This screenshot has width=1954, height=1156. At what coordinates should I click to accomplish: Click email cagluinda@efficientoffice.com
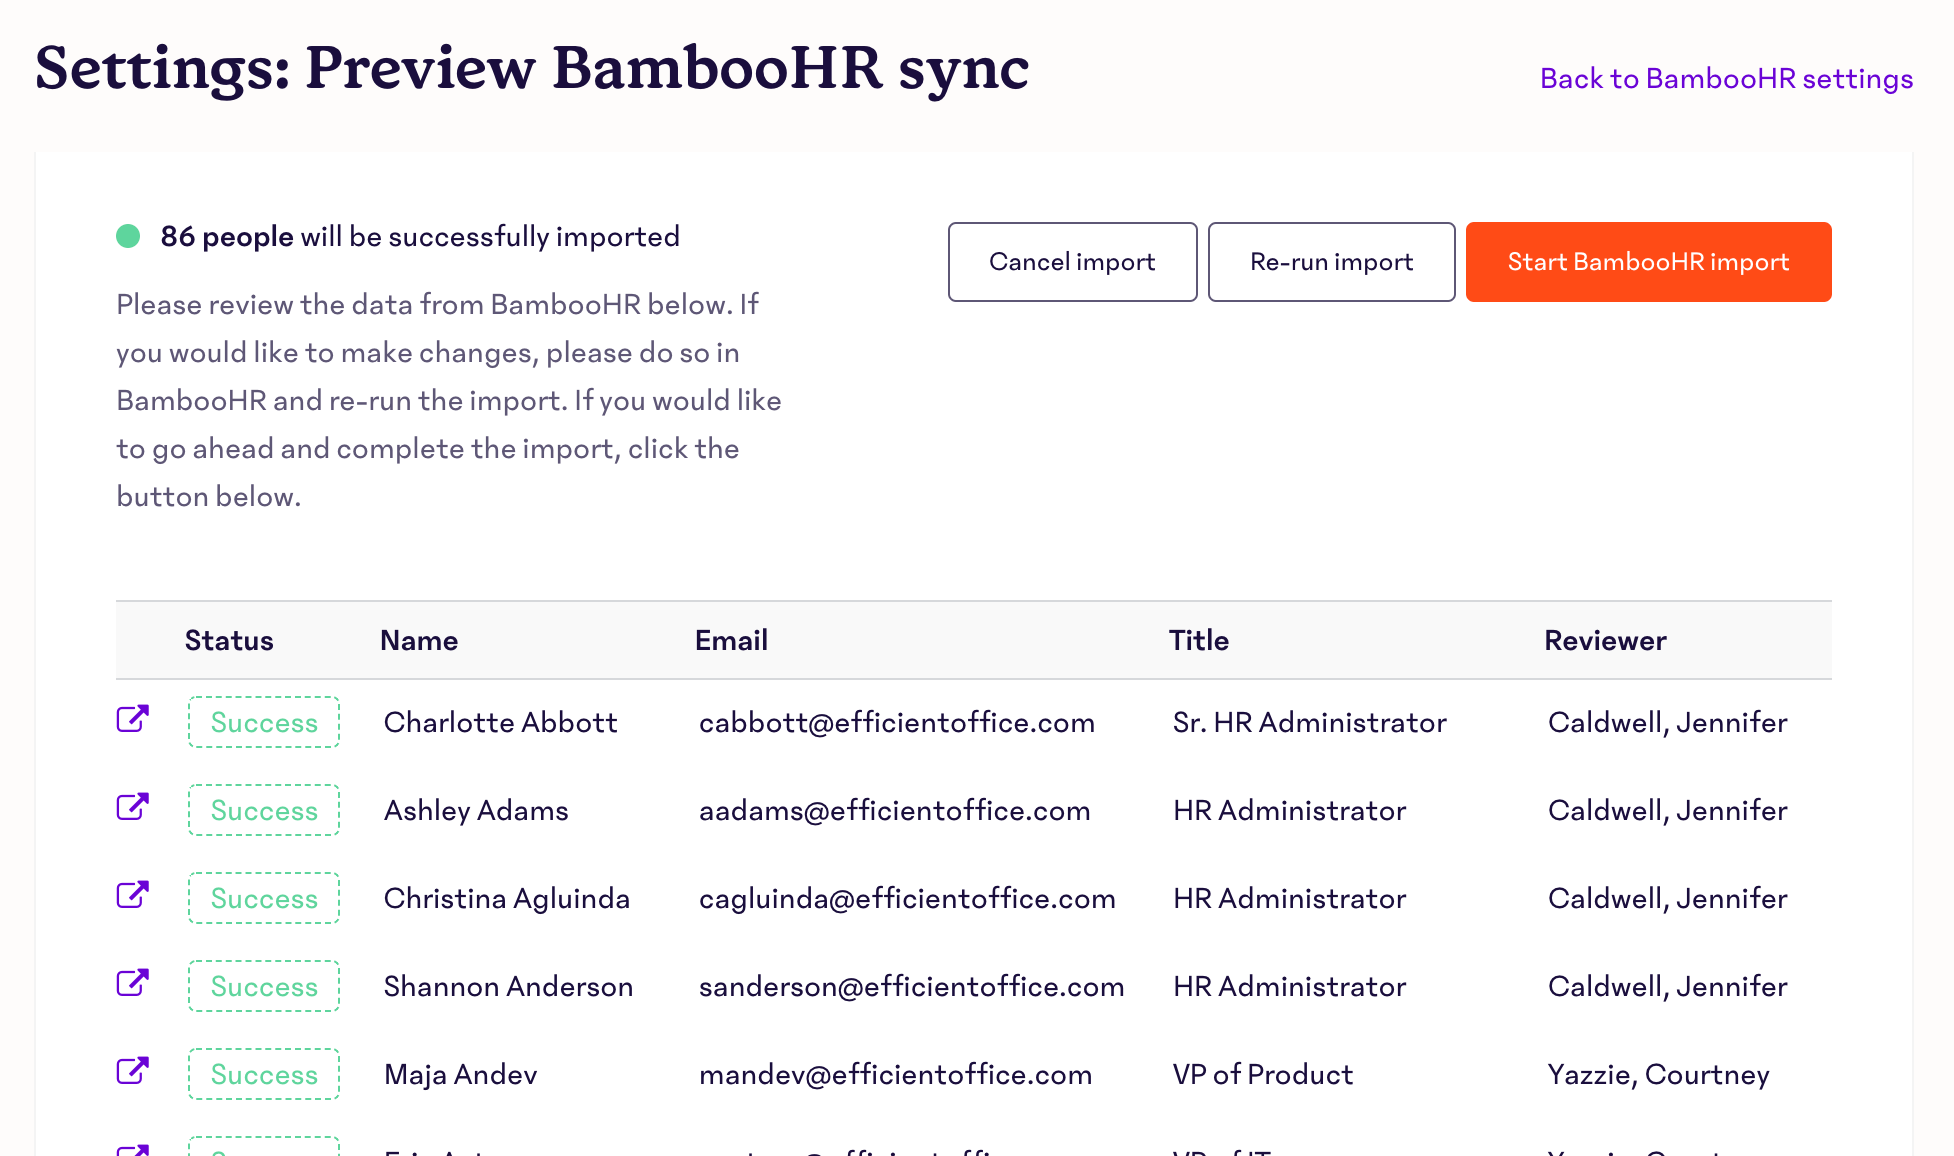pyautogui.click(x=907, y=898)
